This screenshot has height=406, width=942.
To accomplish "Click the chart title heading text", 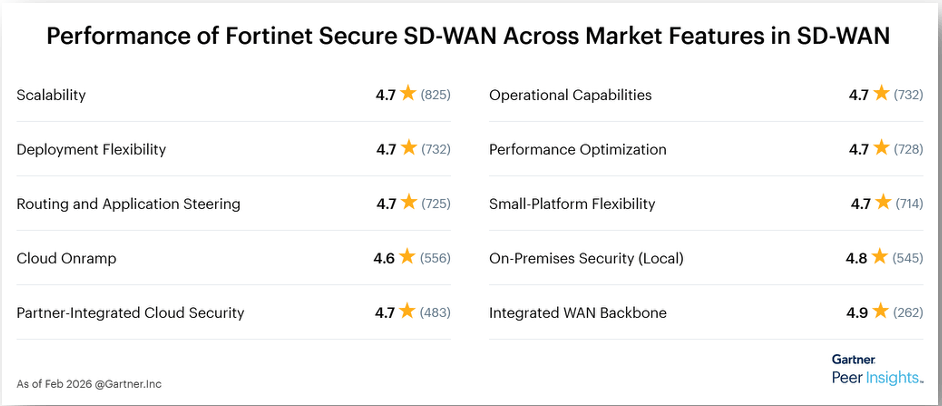I will [x=469, y=37].
